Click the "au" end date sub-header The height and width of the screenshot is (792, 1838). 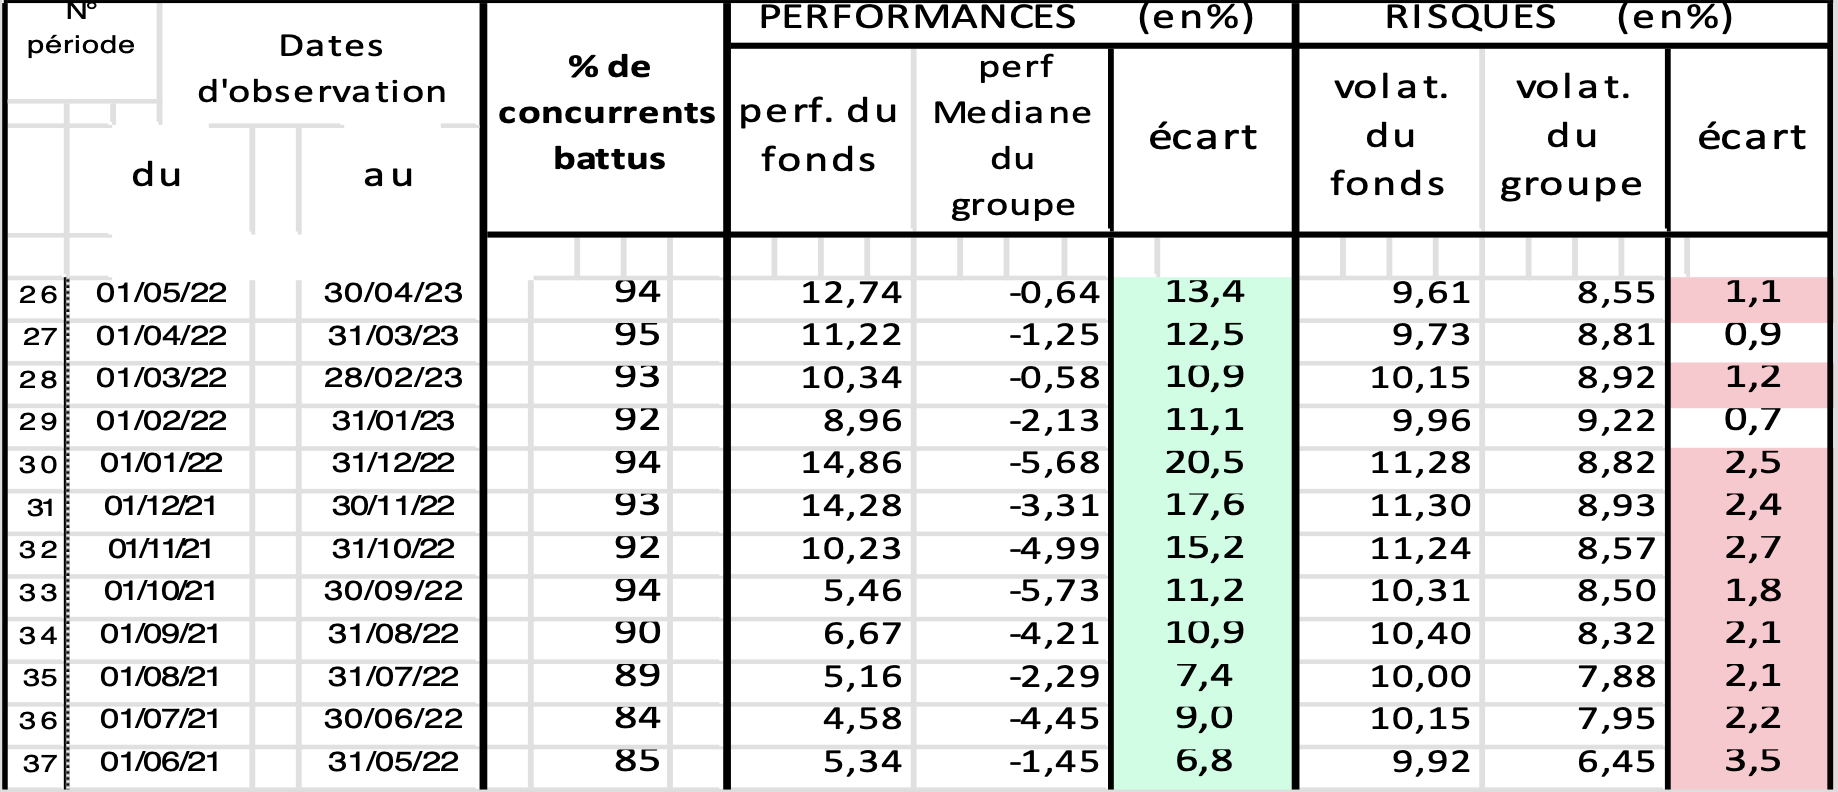tap(388, 176)
